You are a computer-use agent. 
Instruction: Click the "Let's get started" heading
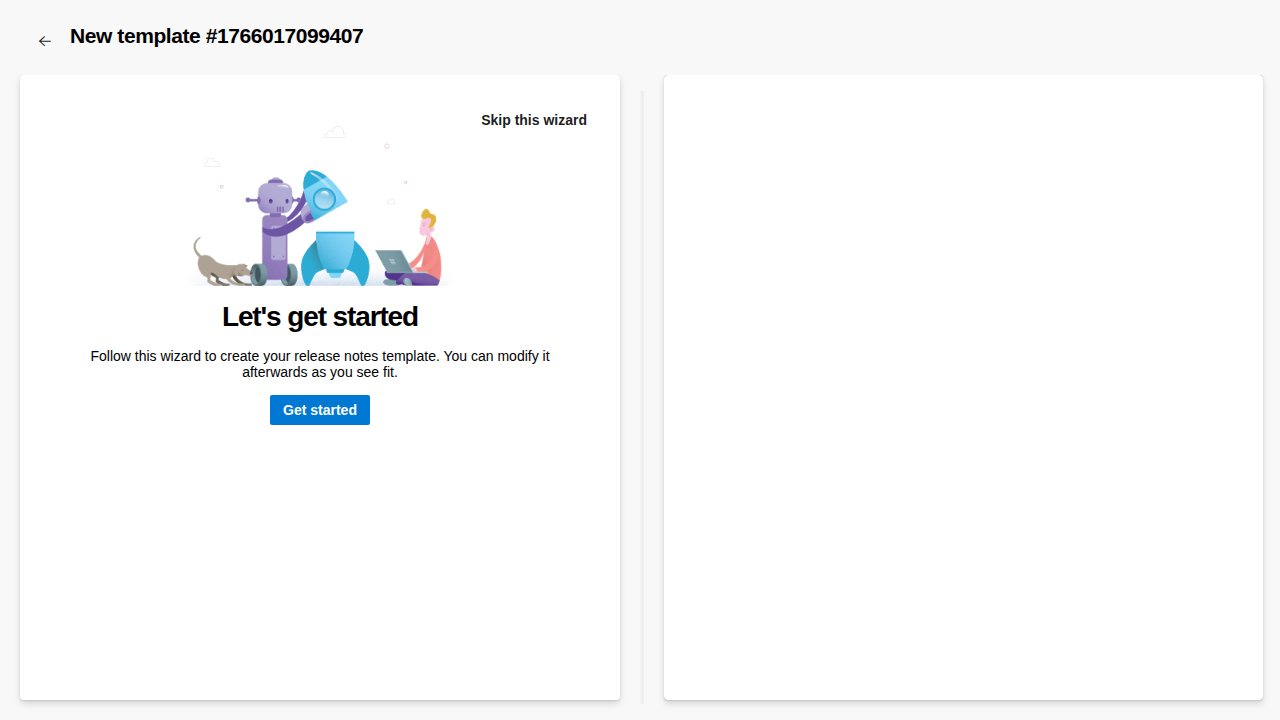(320, 317)
